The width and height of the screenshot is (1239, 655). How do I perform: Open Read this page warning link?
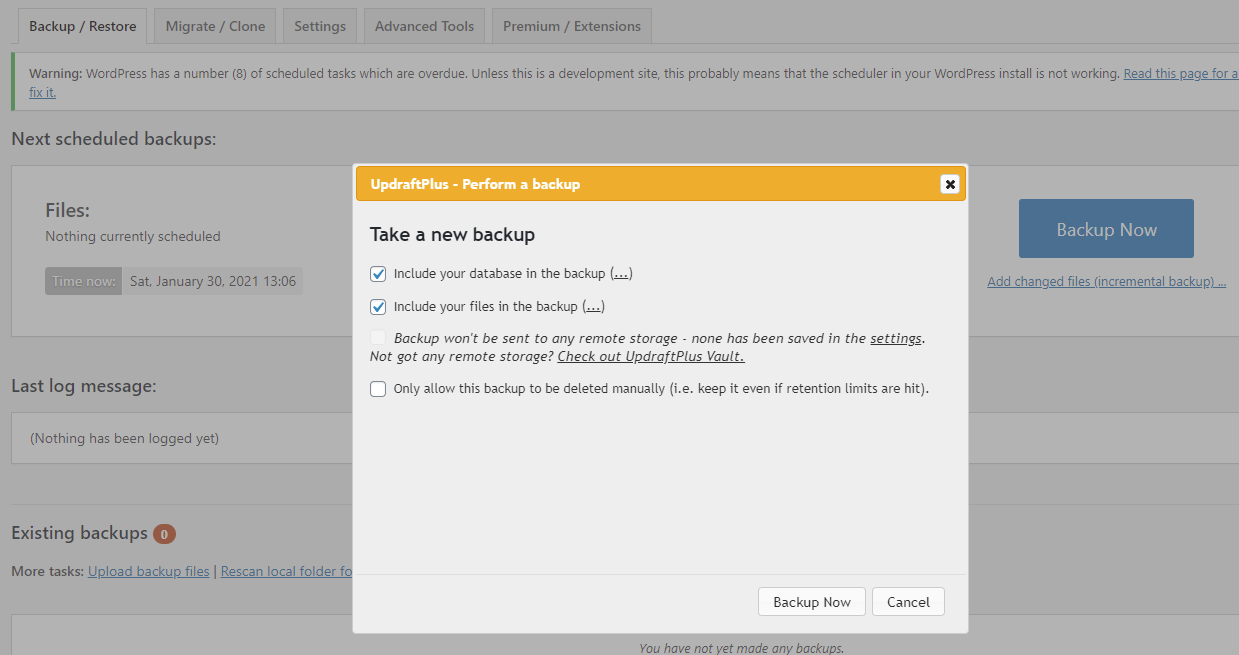(x=1181, y=74)
